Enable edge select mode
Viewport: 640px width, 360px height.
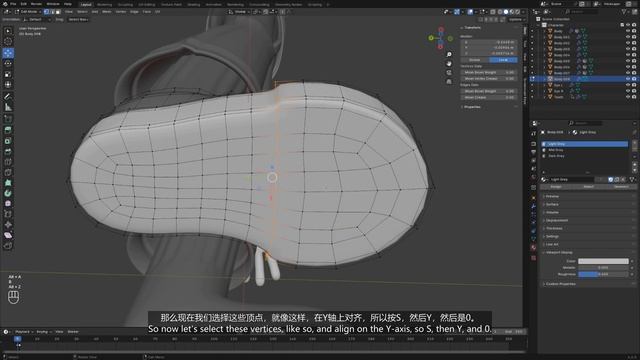coord(52,12)
